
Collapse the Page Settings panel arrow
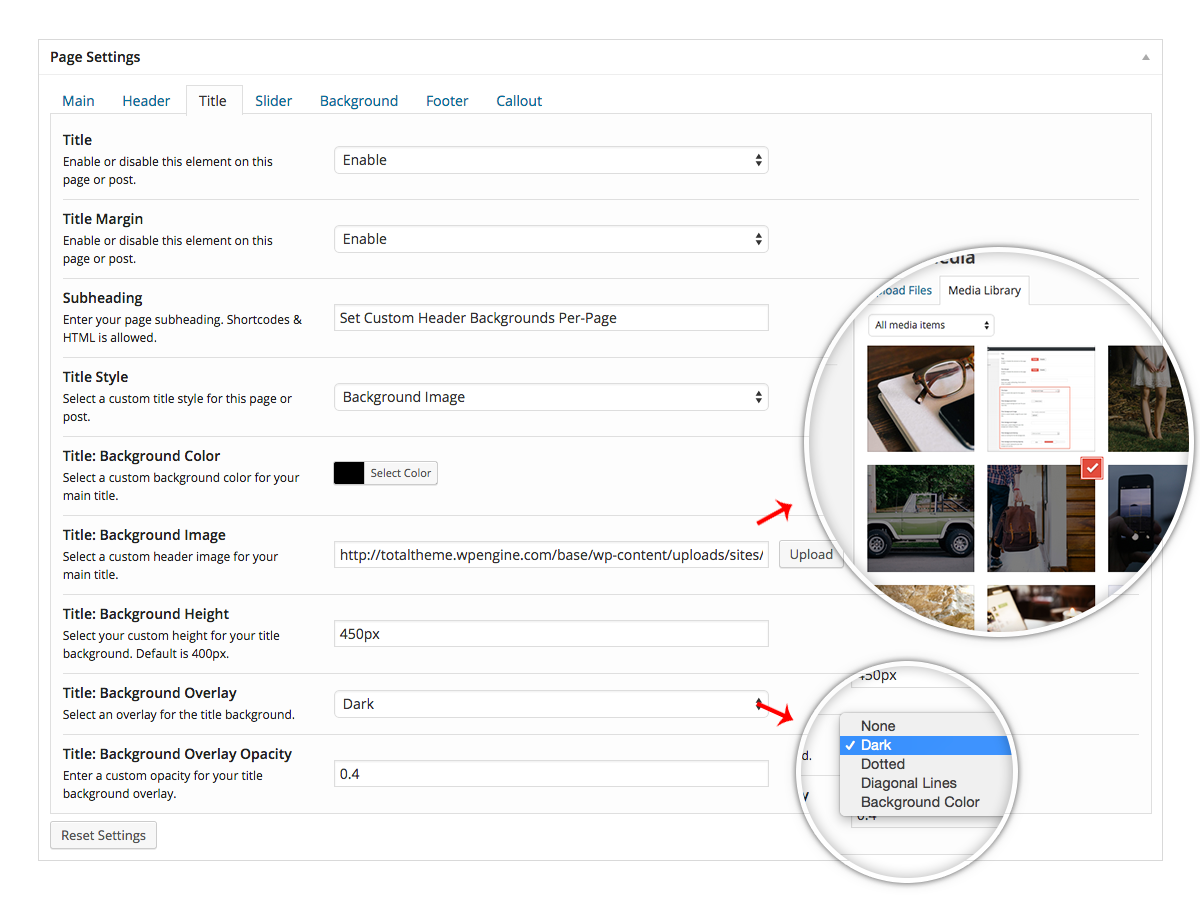tap(1146, 57)
